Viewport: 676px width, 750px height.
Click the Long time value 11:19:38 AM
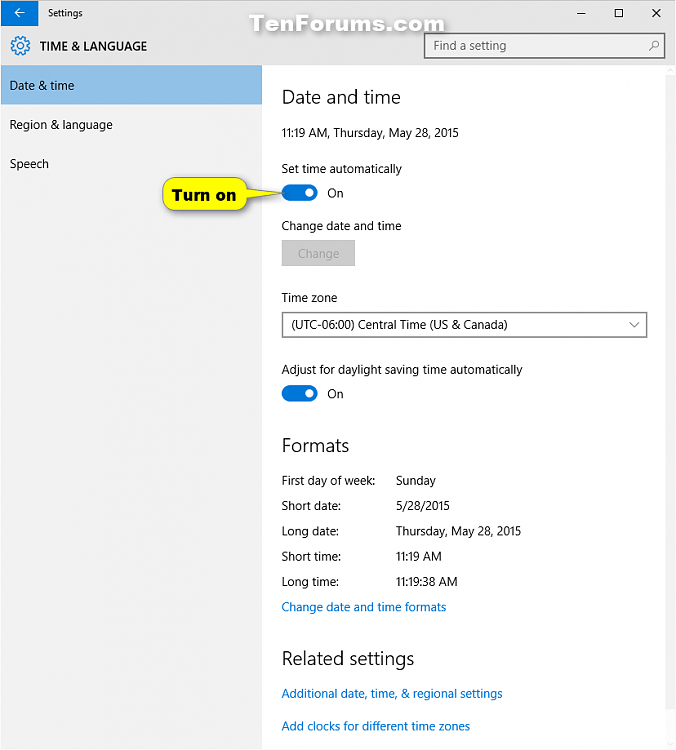[426, 582]
